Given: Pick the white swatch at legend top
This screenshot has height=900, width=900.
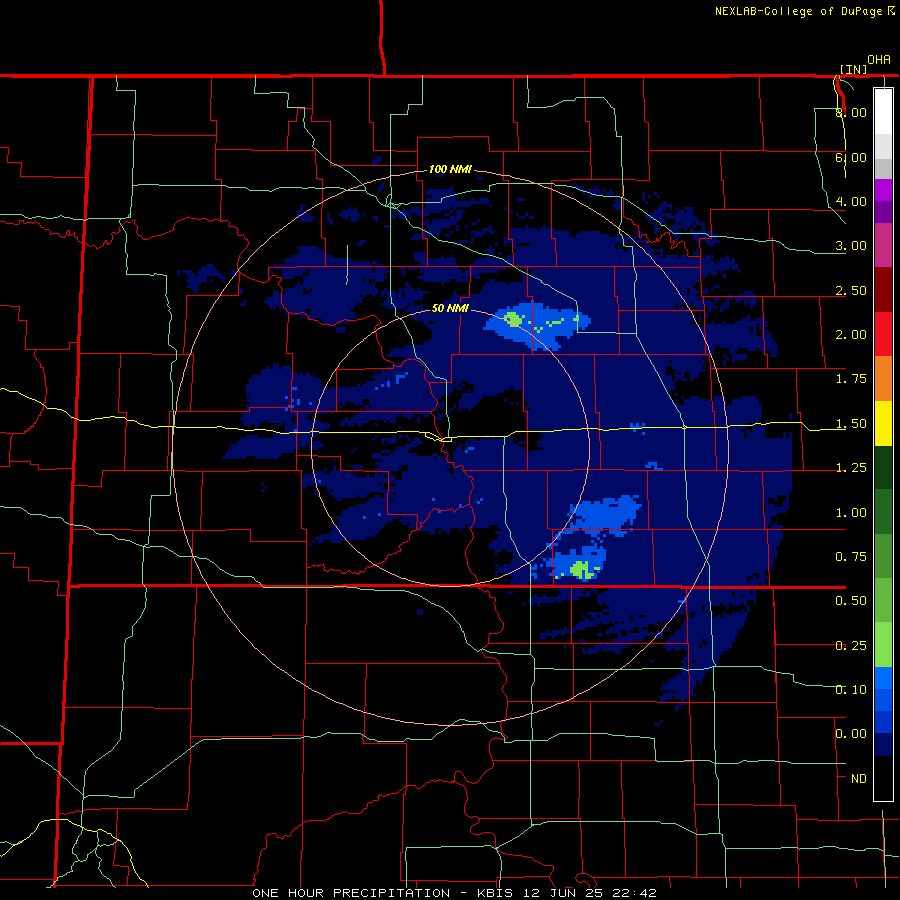Looking at the screenshot, I should [883, 111].
